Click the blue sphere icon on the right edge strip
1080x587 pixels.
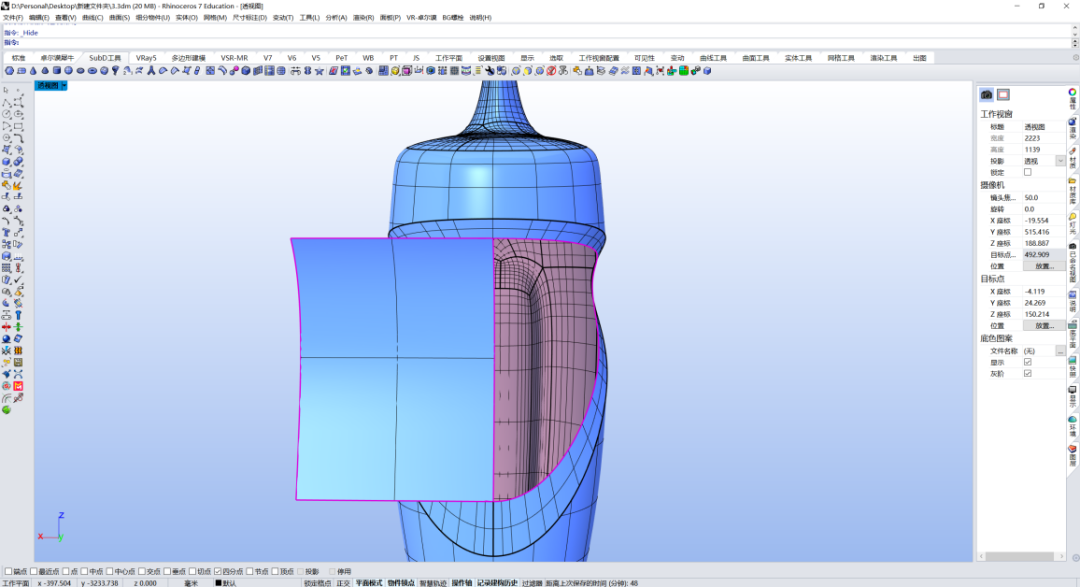[1072, 122]
